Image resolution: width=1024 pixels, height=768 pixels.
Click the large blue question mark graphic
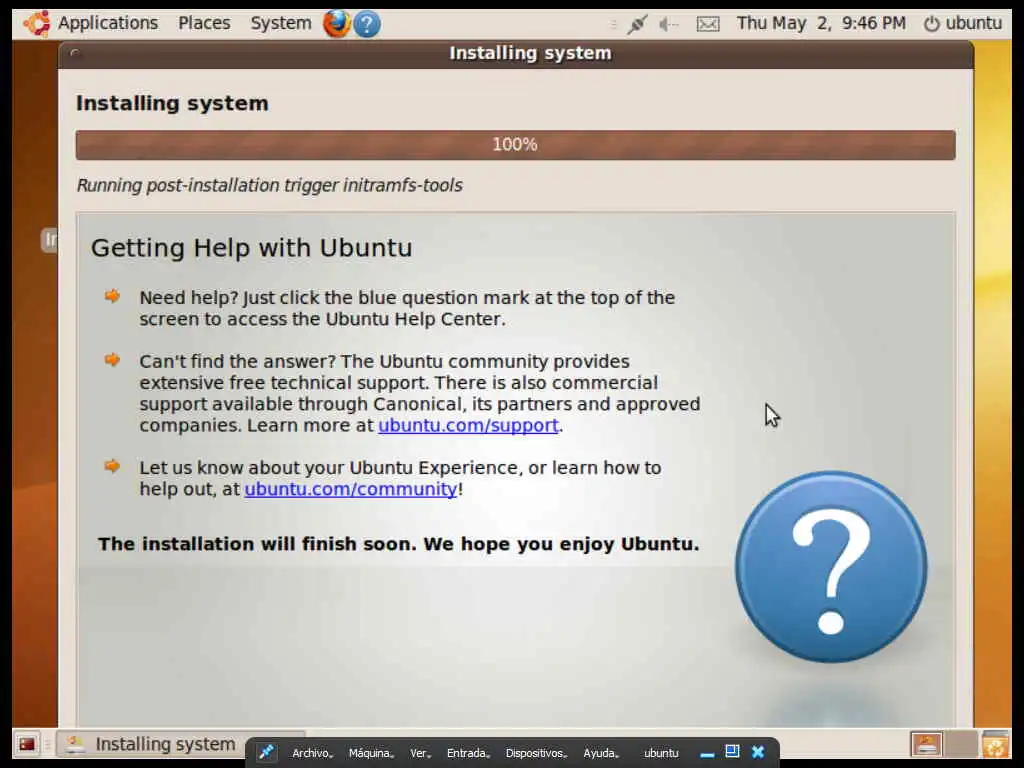coord(831,567)
